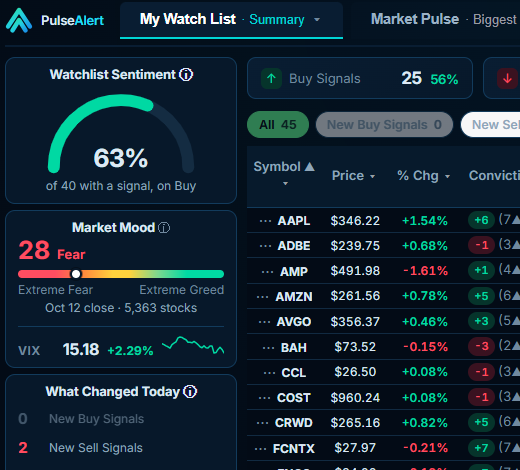
Task: Click the Conviction column header
Action: 494,175
